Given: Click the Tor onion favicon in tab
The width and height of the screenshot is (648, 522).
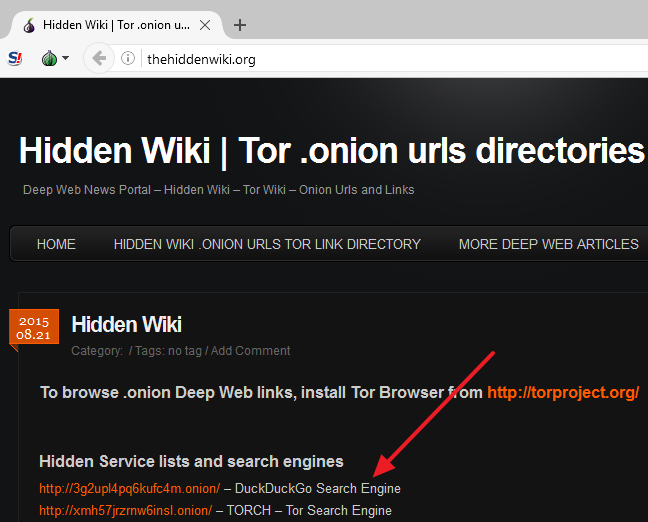Looking at the screenshot, I should coord(29,25).
